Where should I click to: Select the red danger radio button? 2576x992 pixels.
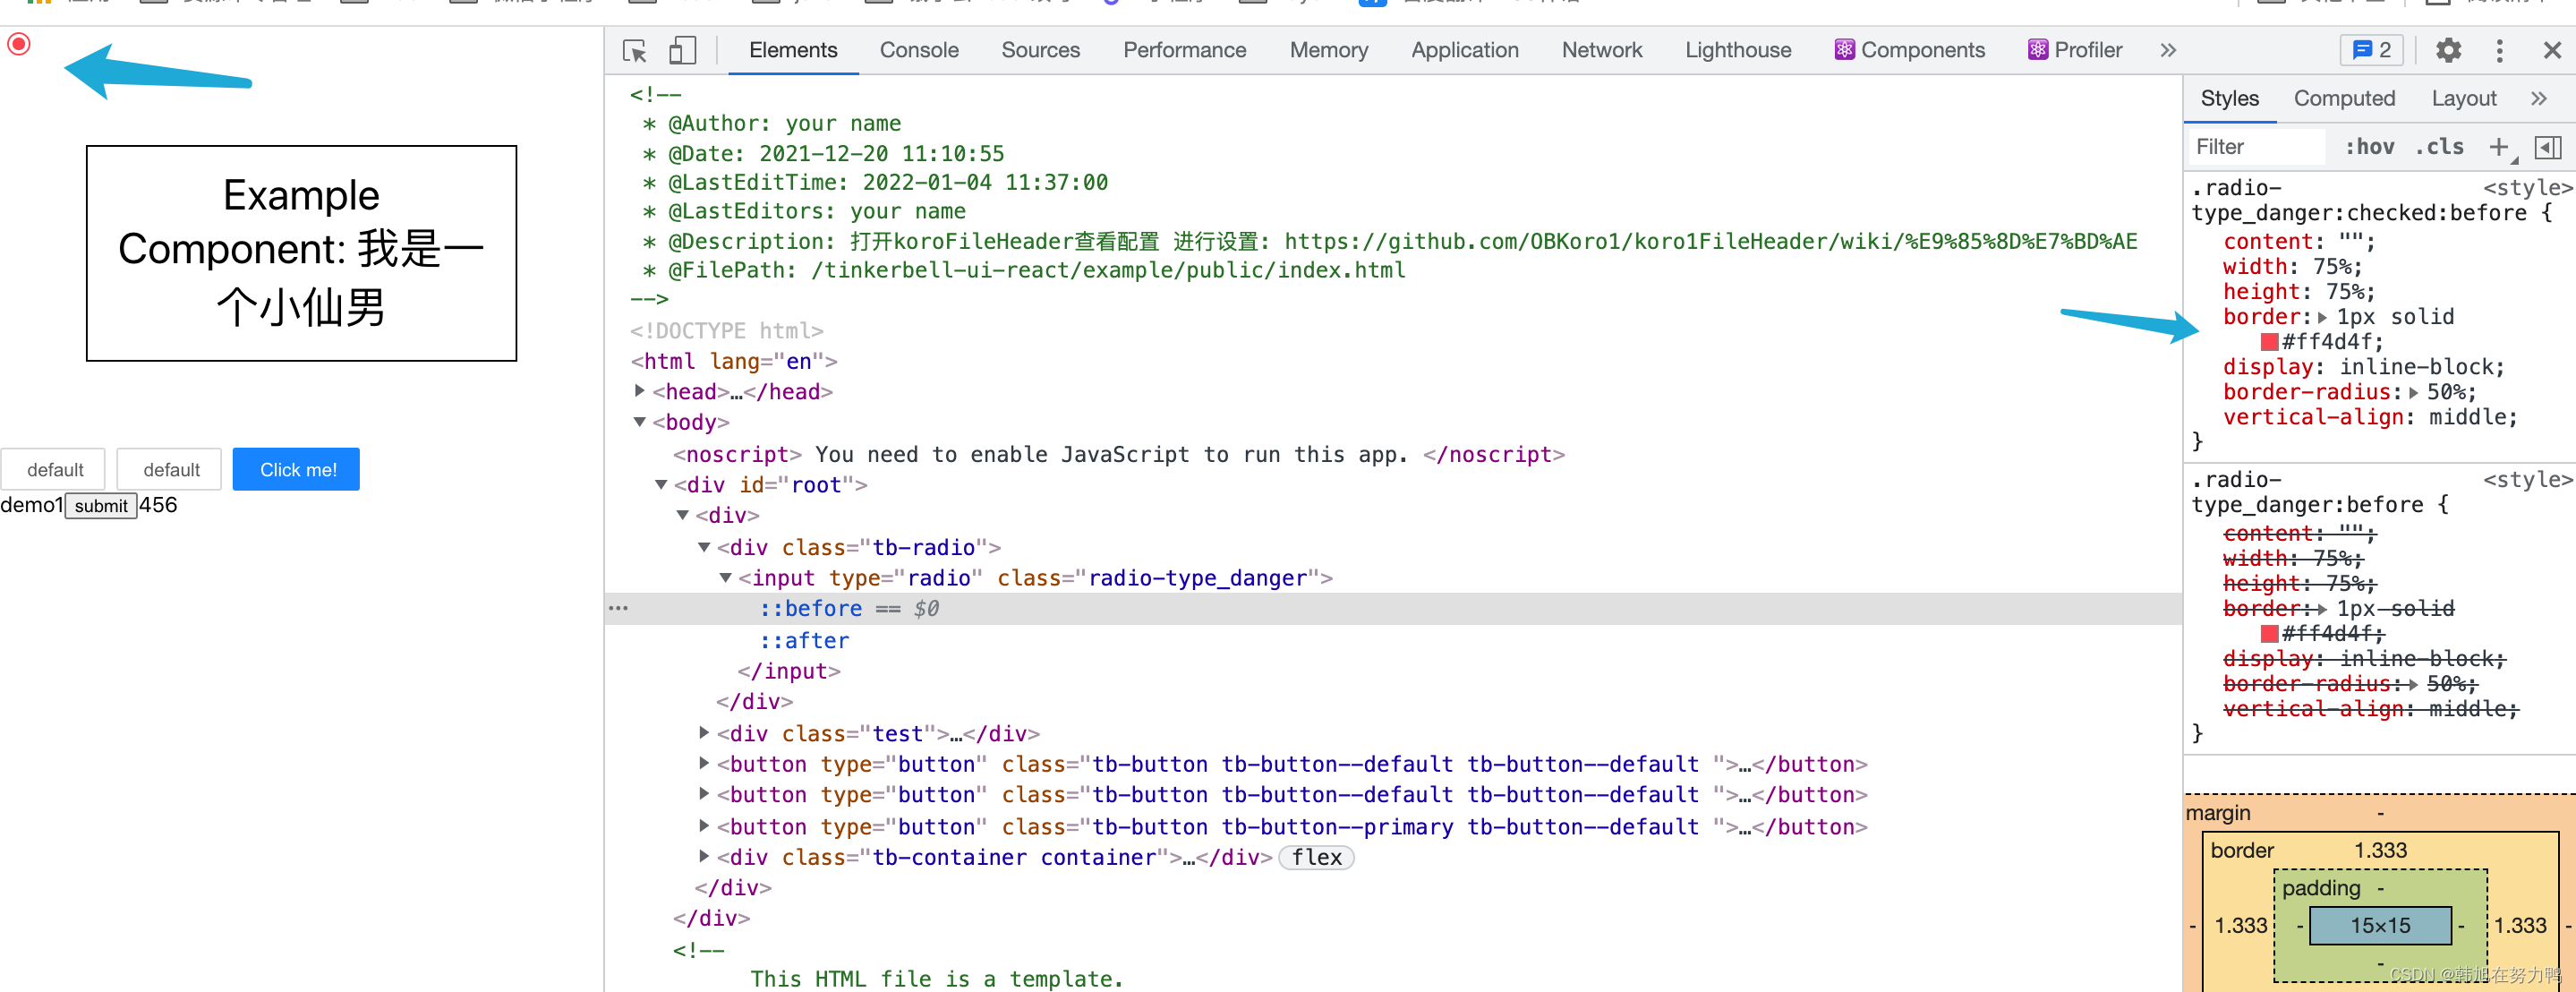pyautogui.click(x=19, y=44)
